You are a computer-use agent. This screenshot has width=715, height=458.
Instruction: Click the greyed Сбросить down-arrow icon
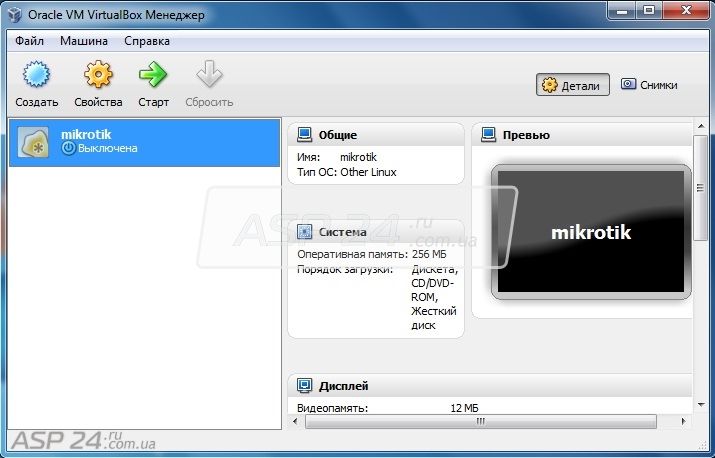pyautogui.click(x=209, y=74)
